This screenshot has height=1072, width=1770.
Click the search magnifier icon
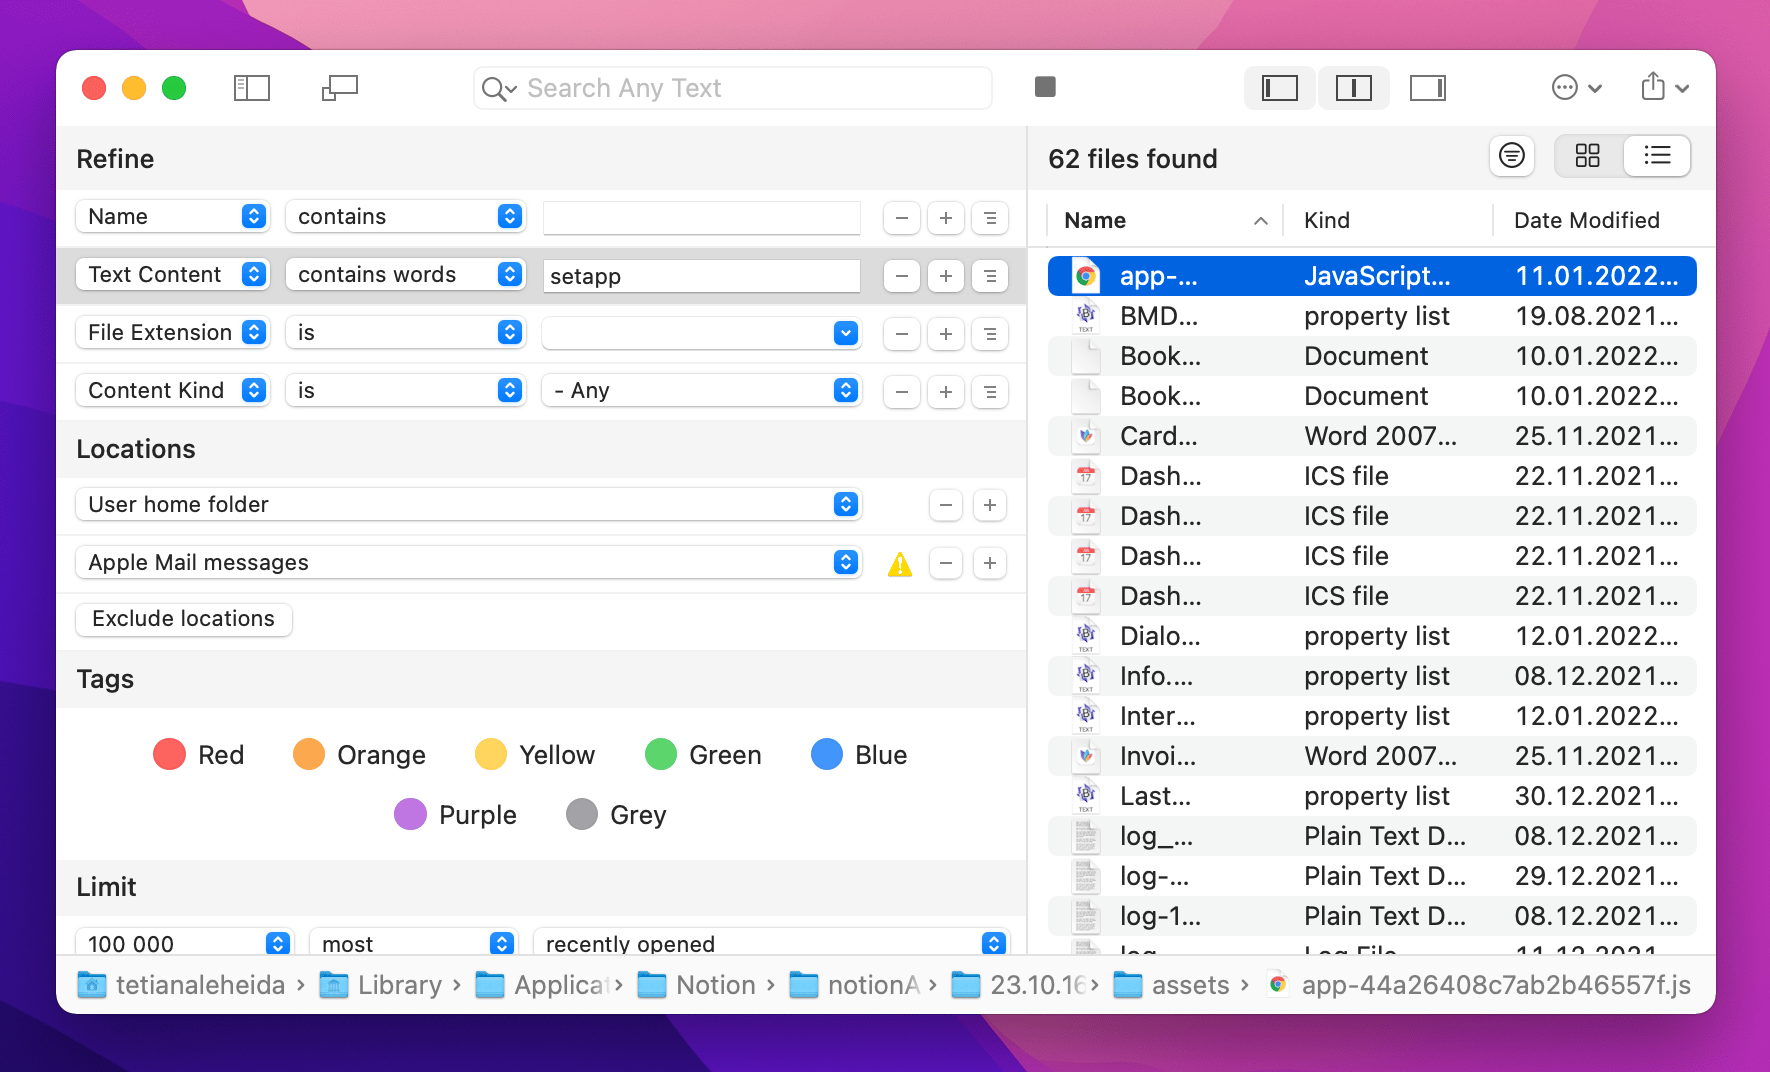[x=498, y=89]
